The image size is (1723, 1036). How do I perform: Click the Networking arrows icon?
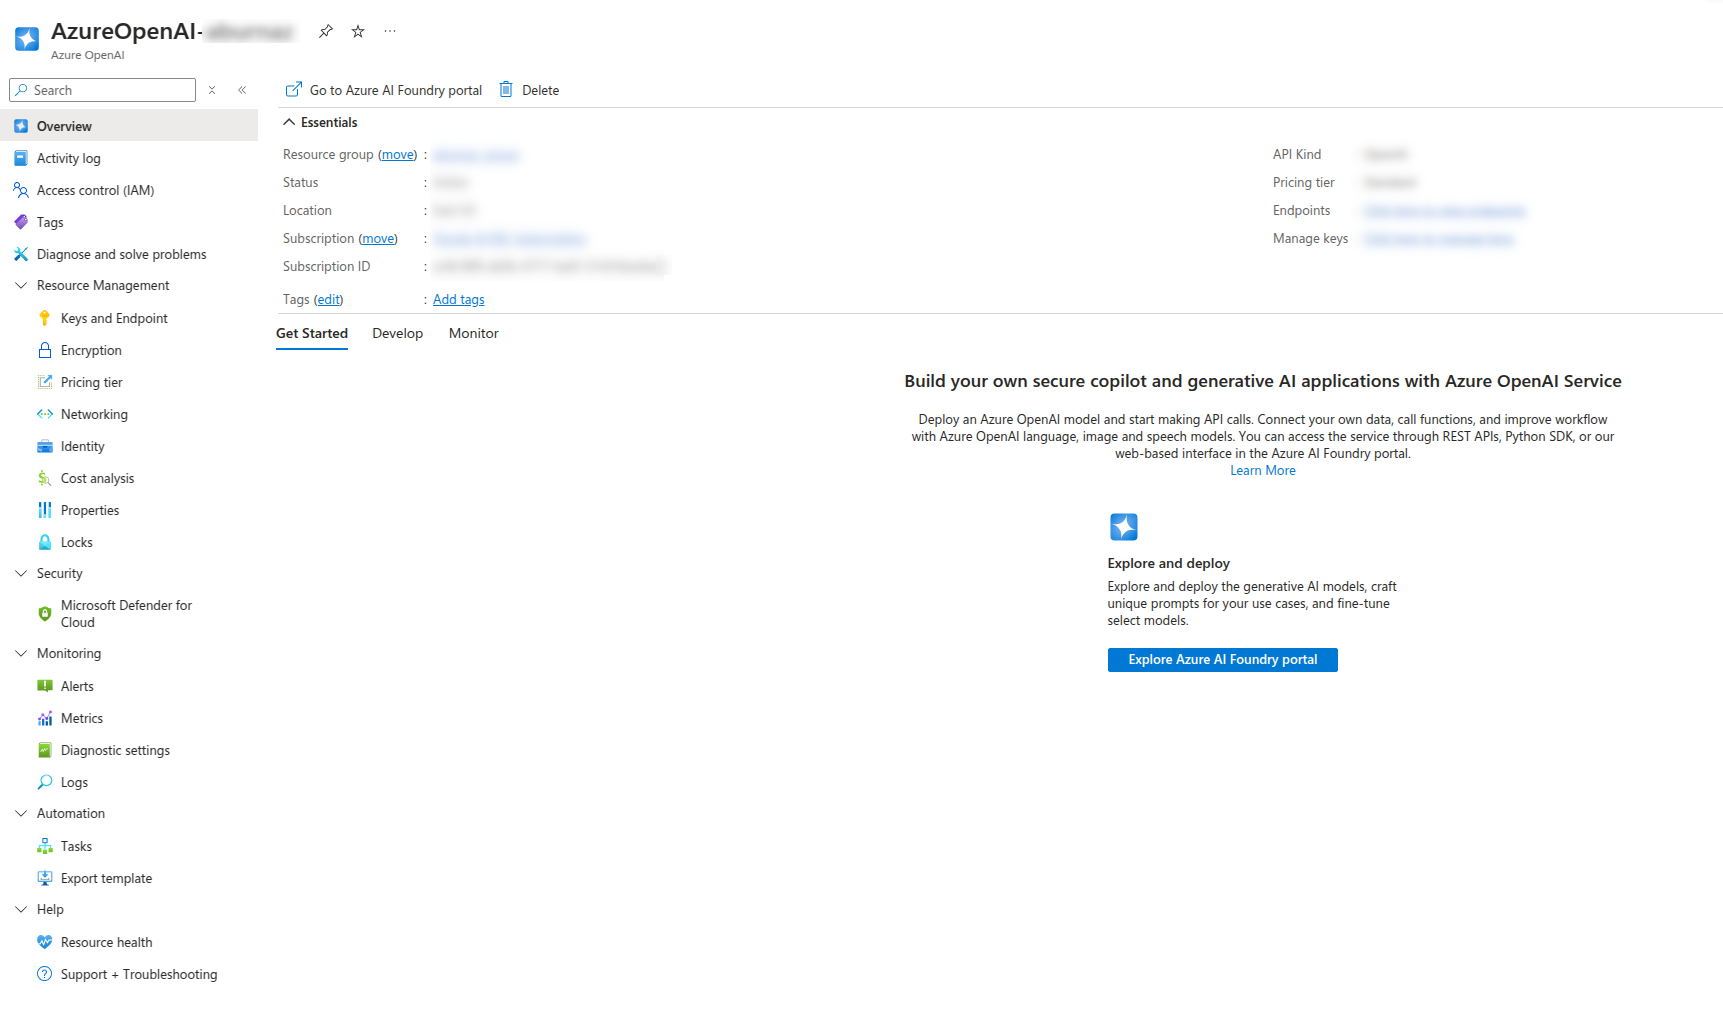pos(45,414)
